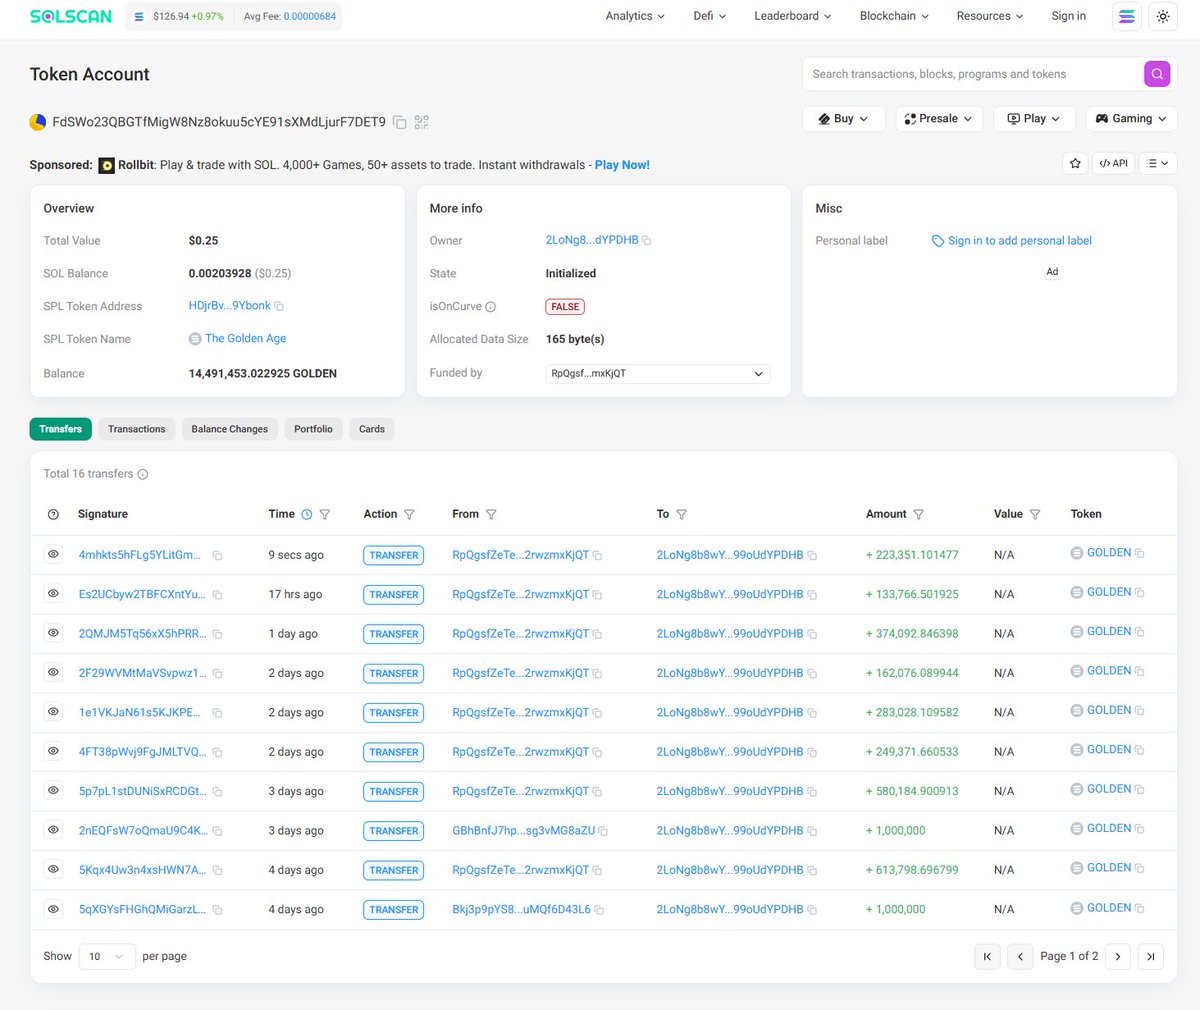The image size is (1200, 1010).
Task: Expand the Buy dropdown
Action: click(844, 118)
